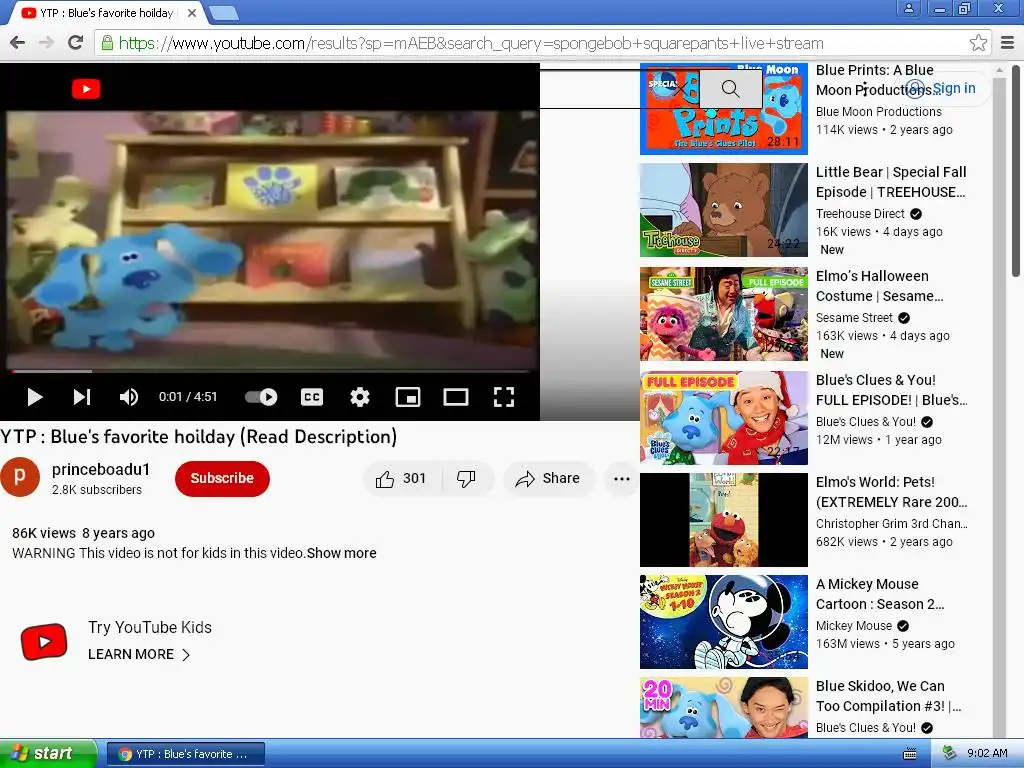The image size is (1024, 768).
Task: Open Blue's Clues & You FULL EPISODE title
Action: [891, 390]
